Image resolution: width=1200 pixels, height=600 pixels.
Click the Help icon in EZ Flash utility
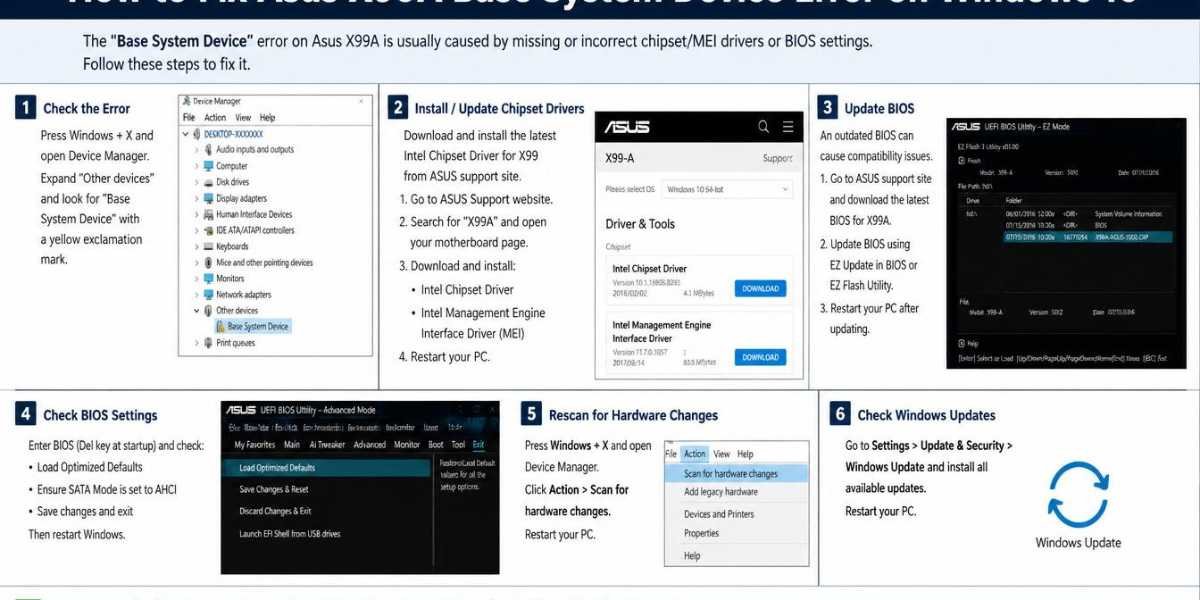click(962, 343)
